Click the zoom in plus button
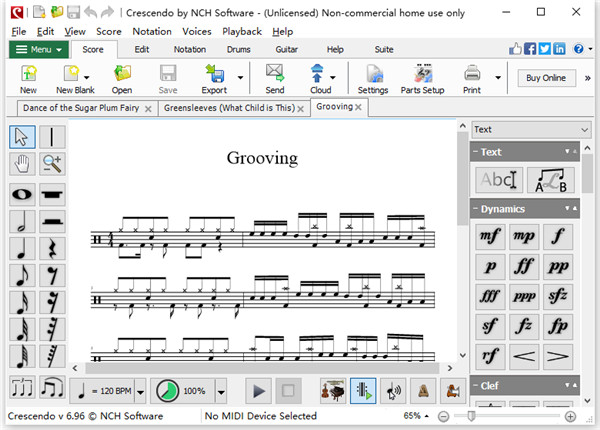600x430 pixels. (570, 416)
